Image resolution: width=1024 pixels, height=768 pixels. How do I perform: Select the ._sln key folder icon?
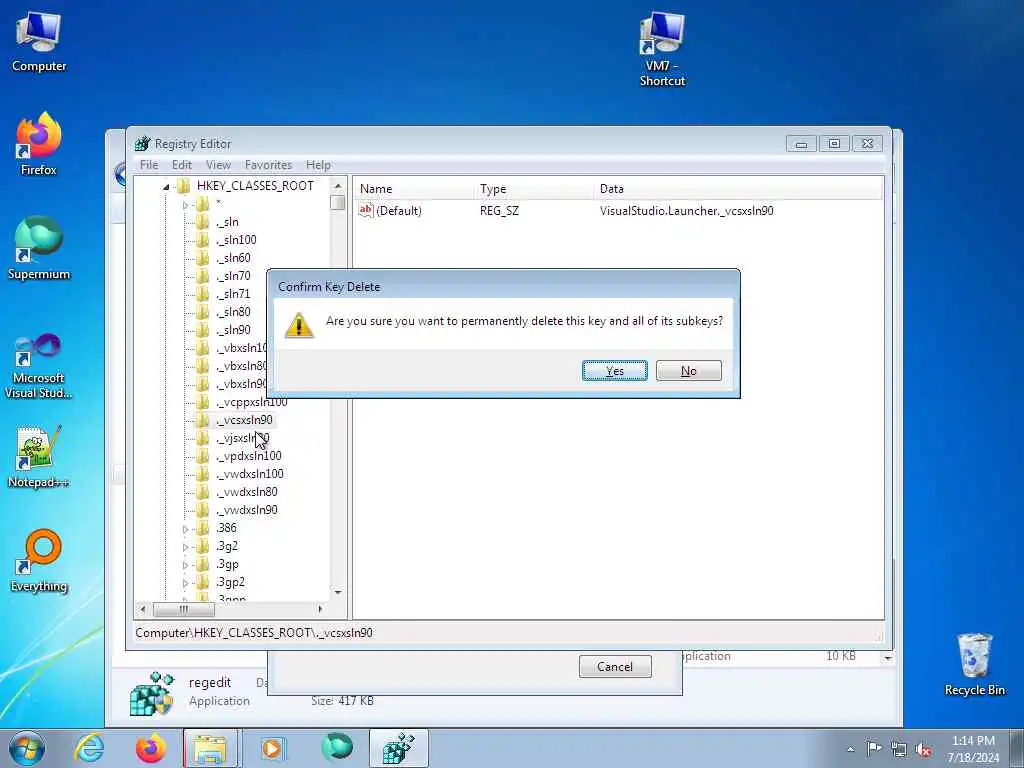(x=203, y=222)
